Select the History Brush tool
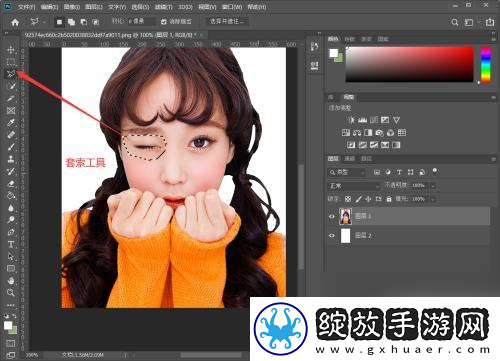The width and height of the screenshot is (500, 361). pos(11,171)
